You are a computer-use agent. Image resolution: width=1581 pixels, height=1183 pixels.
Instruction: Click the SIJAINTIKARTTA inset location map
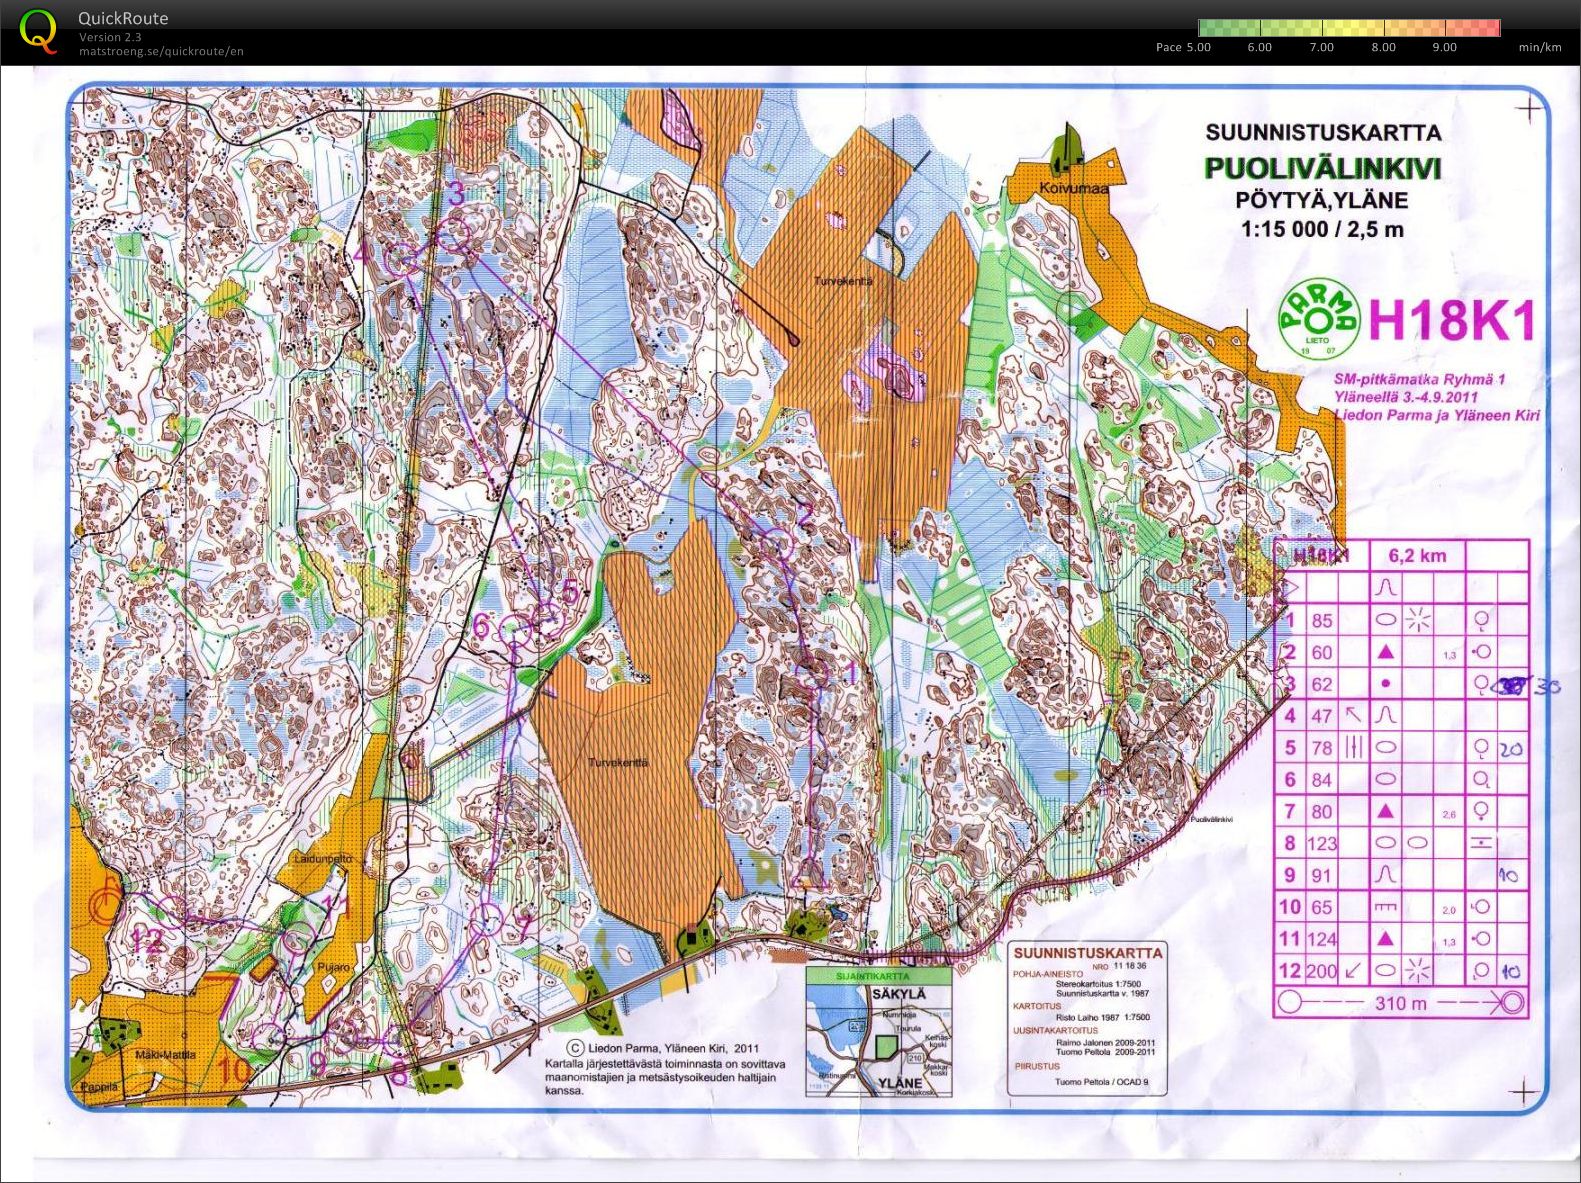point(879,1033)
